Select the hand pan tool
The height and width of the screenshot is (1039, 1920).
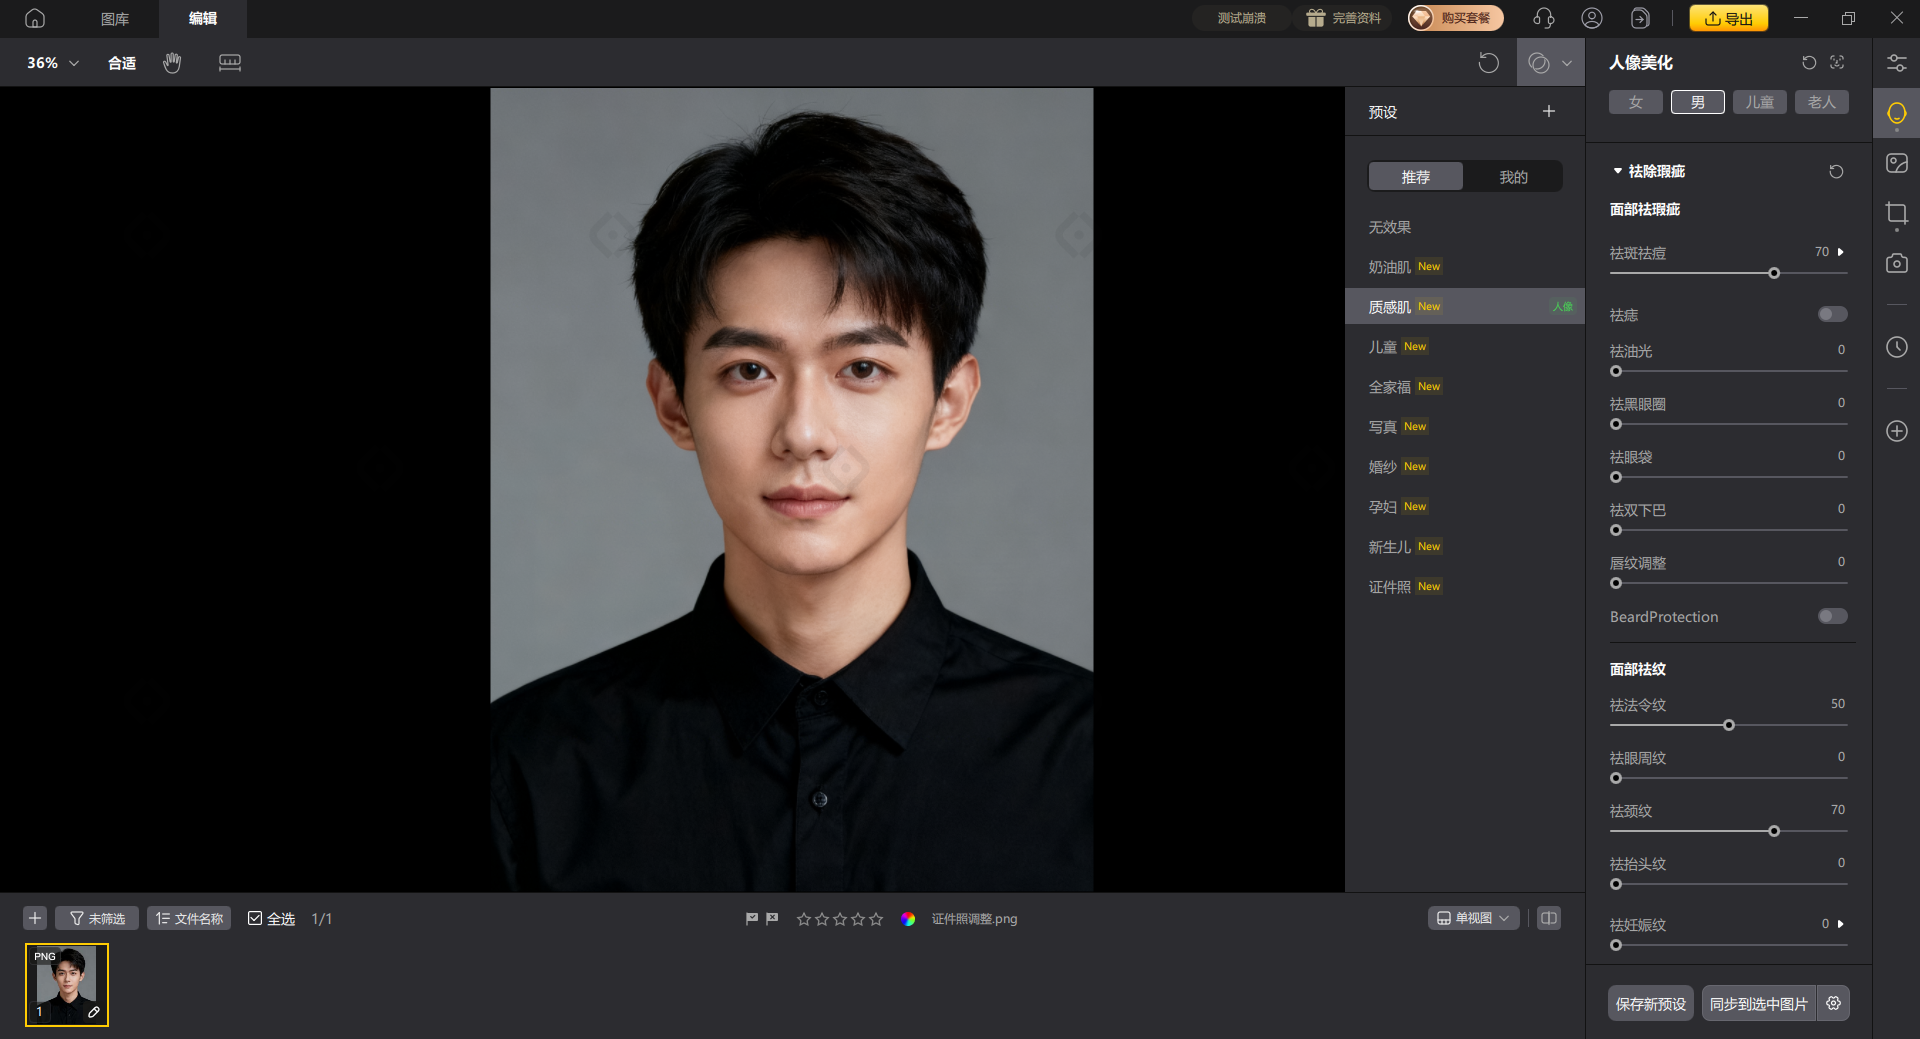(x=172, y=63)
